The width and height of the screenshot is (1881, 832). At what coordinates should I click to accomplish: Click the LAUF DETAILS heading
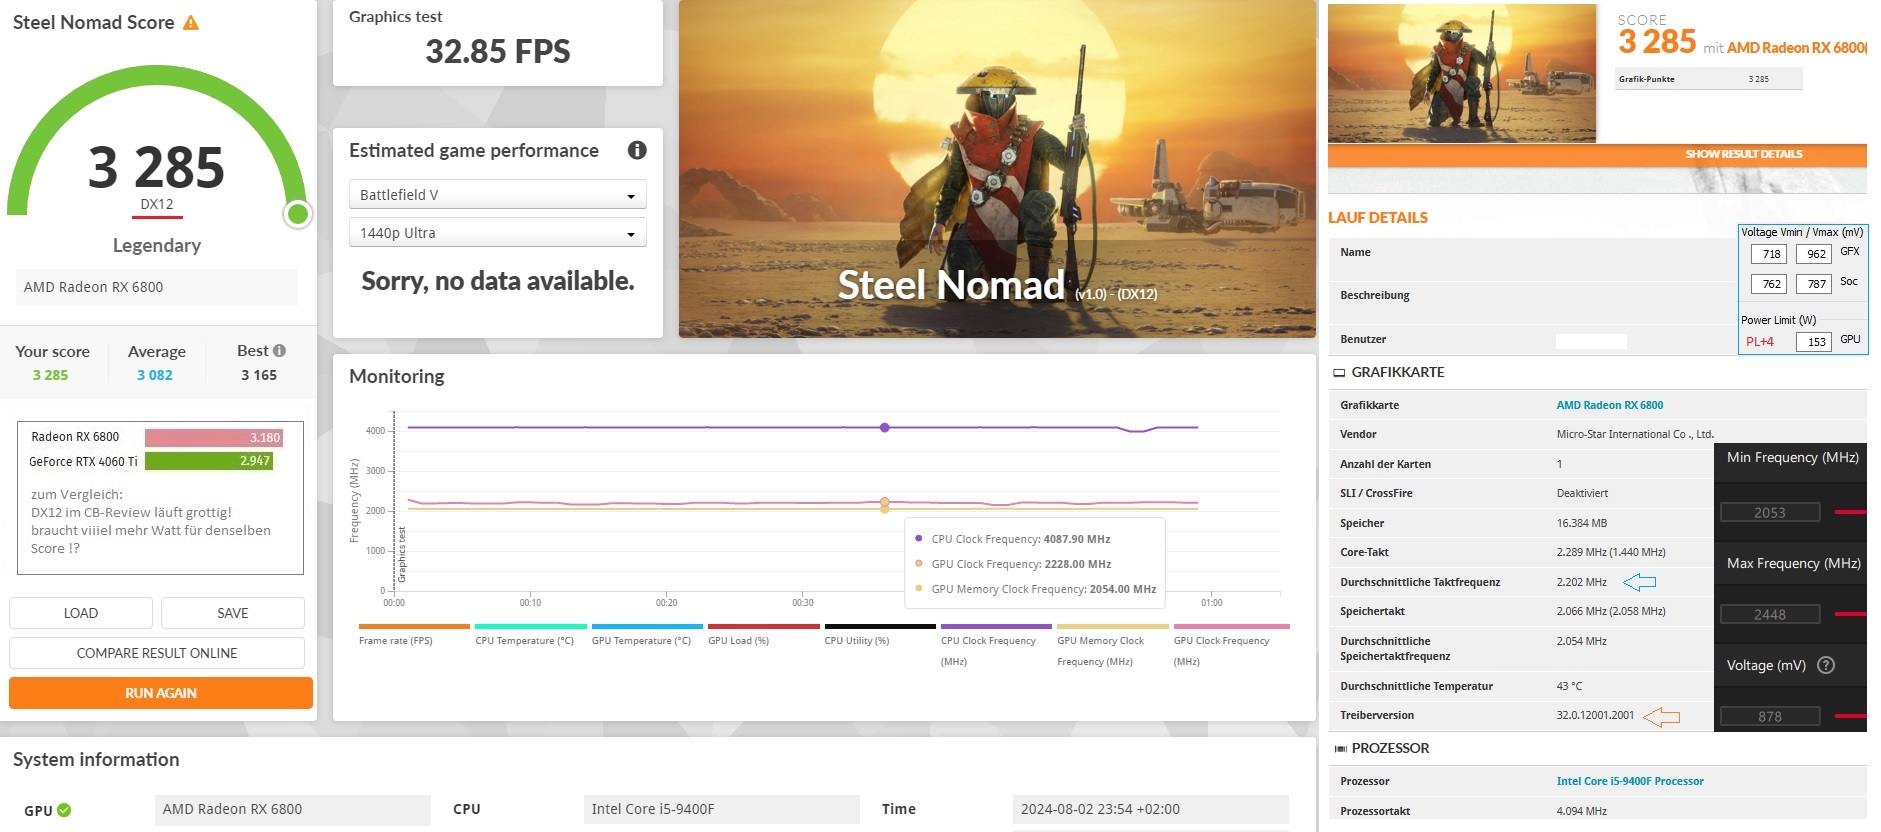click(1377, 217)
